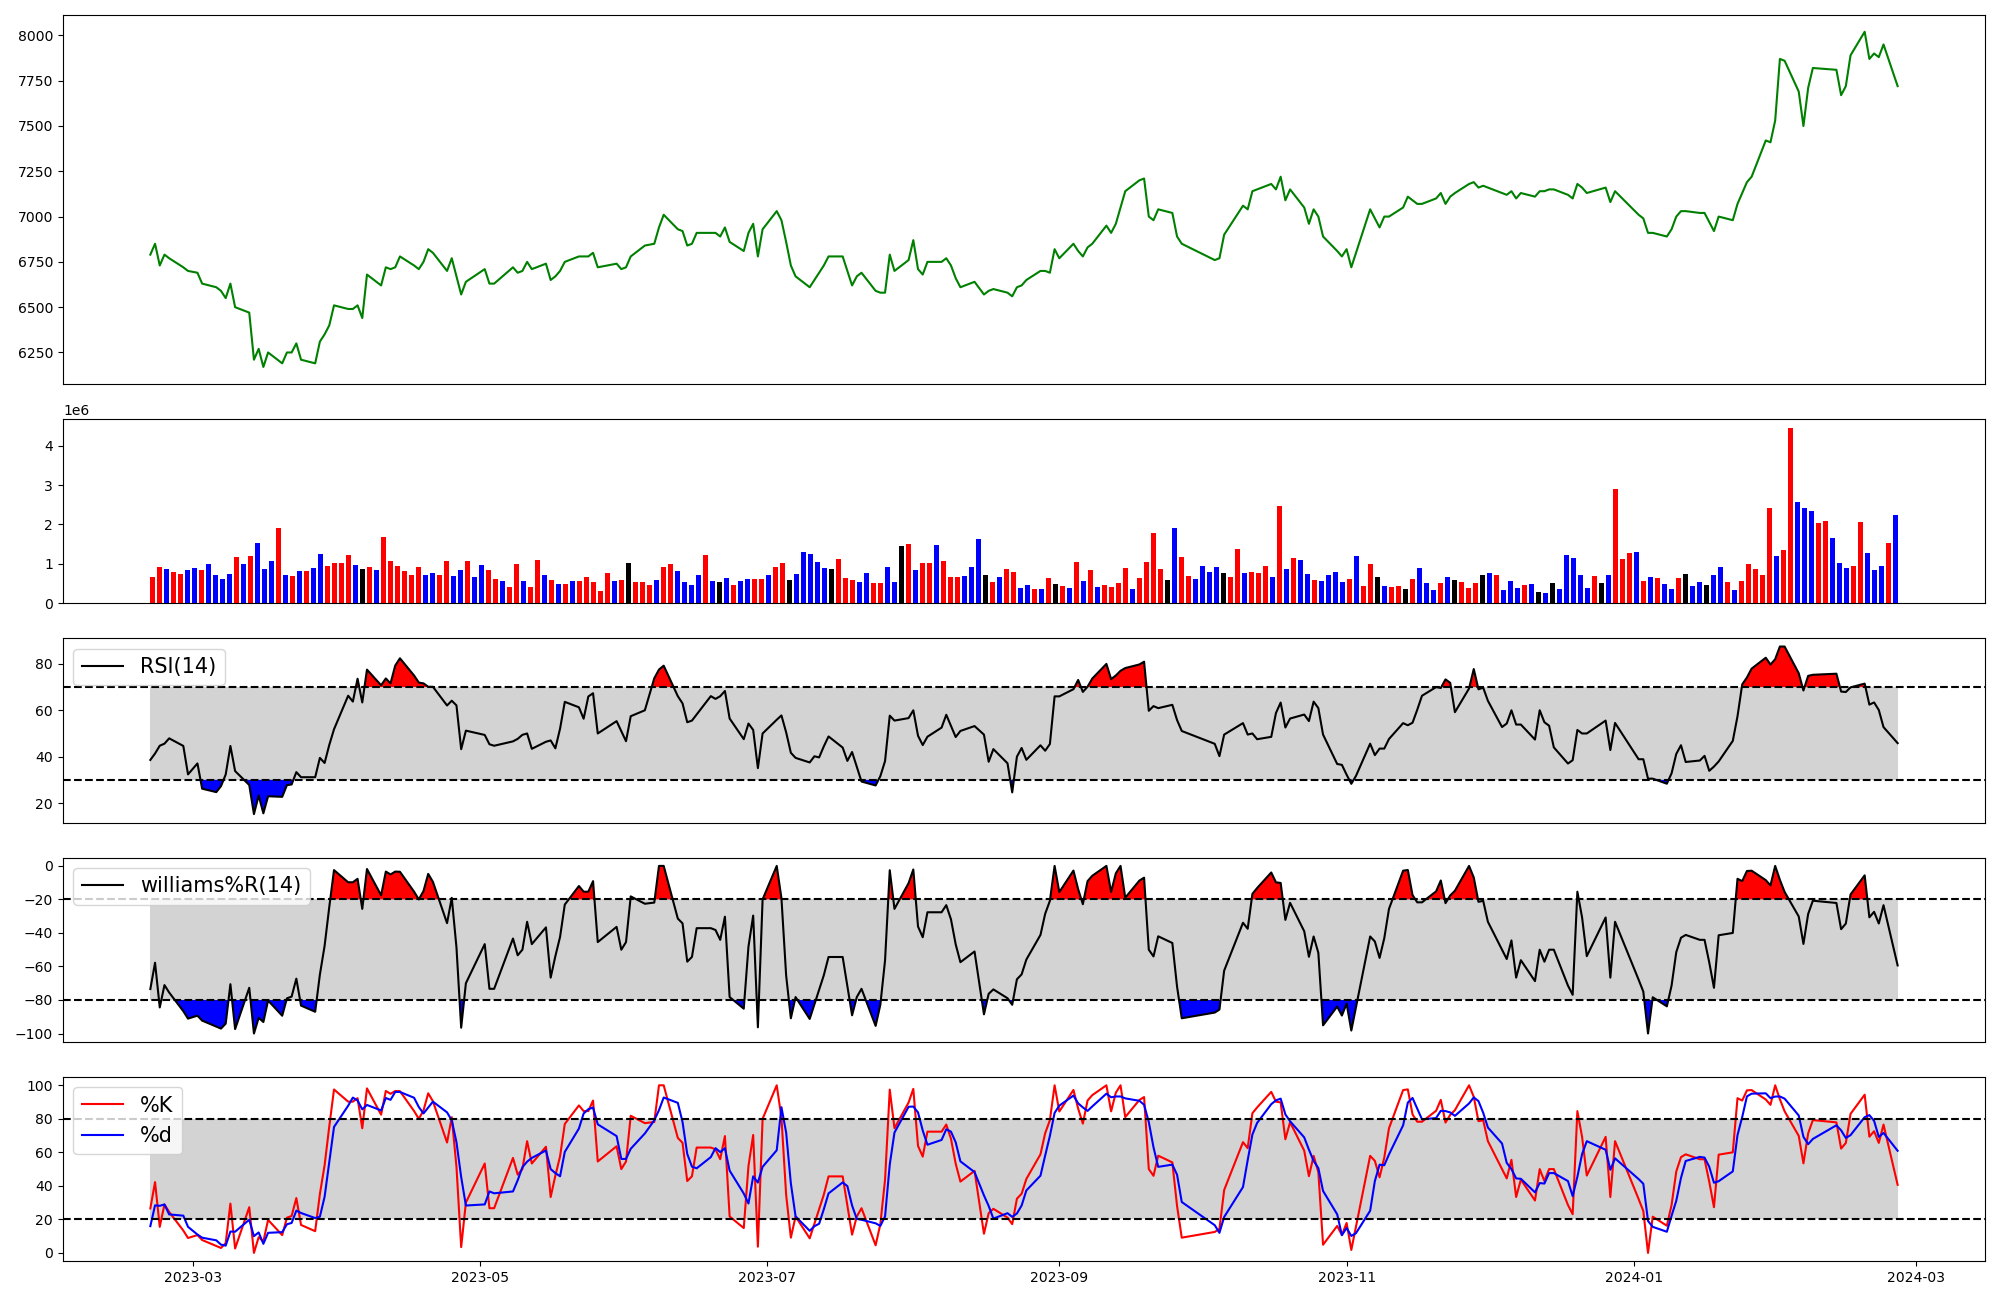The image size is (2000, 1300).
Task: Click the 2024-03 x-axis date label
Action: (x=1916, y=1277)
